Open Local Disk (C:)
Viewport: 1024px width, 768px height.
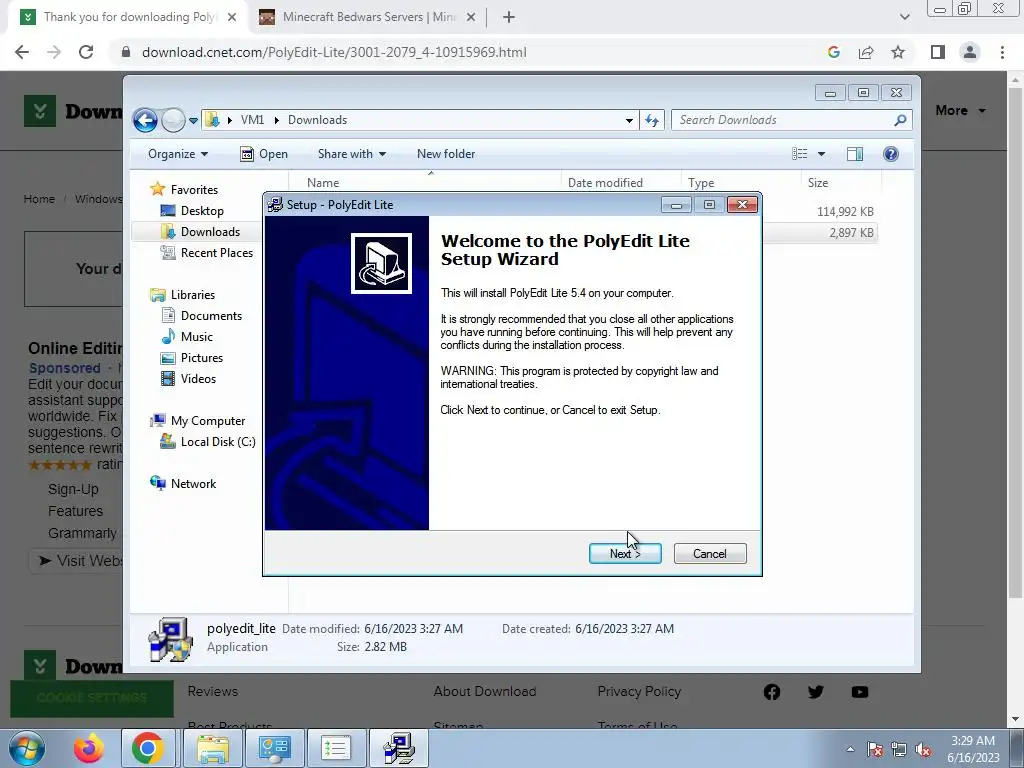click(217, 442)
